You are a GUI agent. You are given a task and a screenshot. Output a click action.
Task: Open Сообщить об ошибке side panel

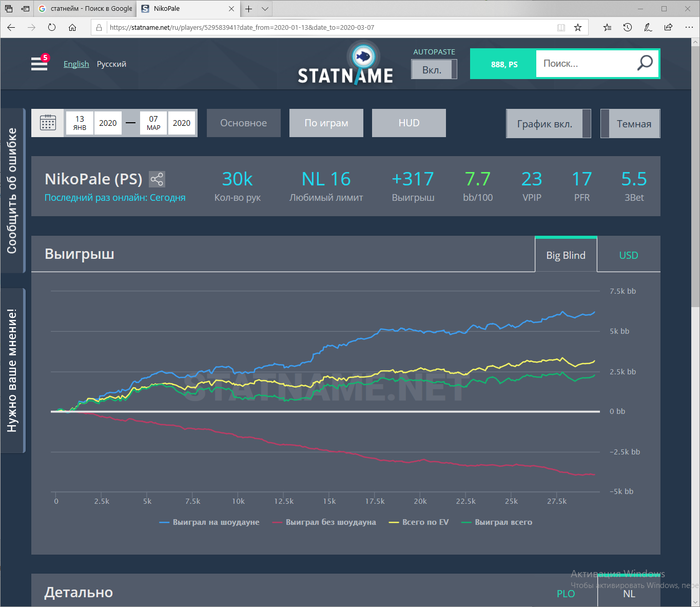pos(12,191)
